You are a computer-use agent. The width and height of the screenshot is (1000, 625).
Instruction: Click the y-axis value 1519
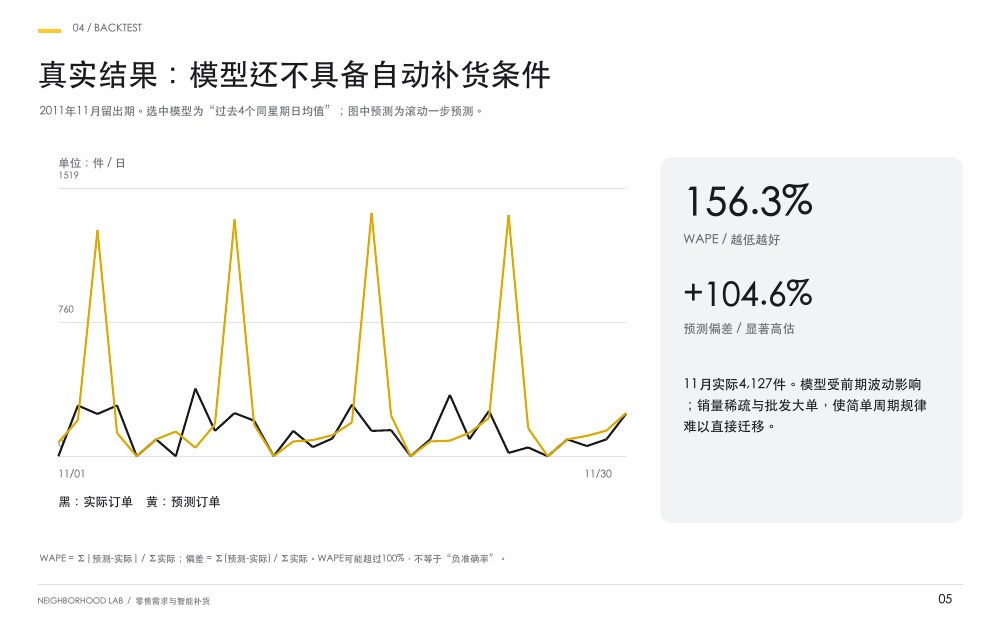pos(68,175)
